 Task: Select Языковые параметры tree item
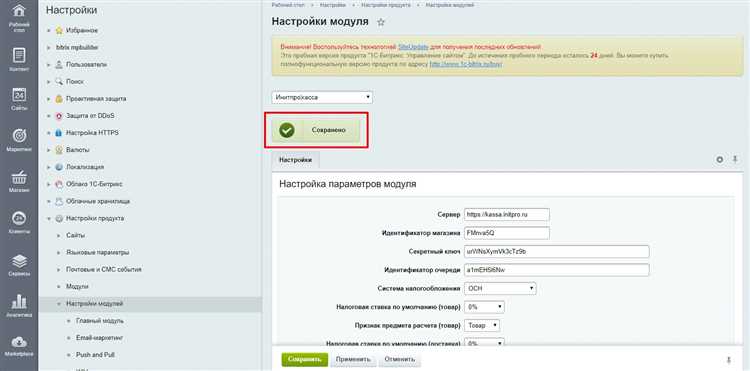click(x=98, y=252)
